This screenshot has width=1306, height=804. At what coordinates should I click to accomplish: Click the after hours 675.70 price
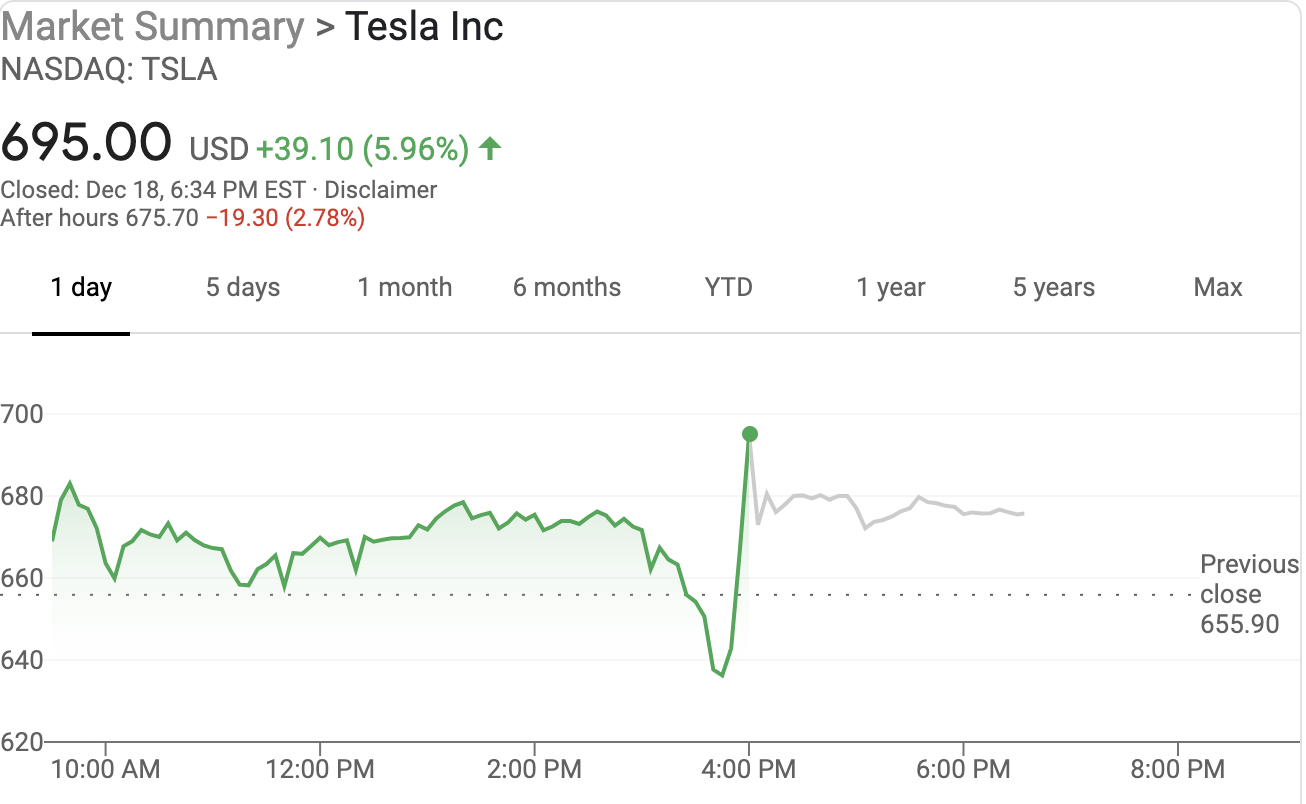(x=161, y=218)
